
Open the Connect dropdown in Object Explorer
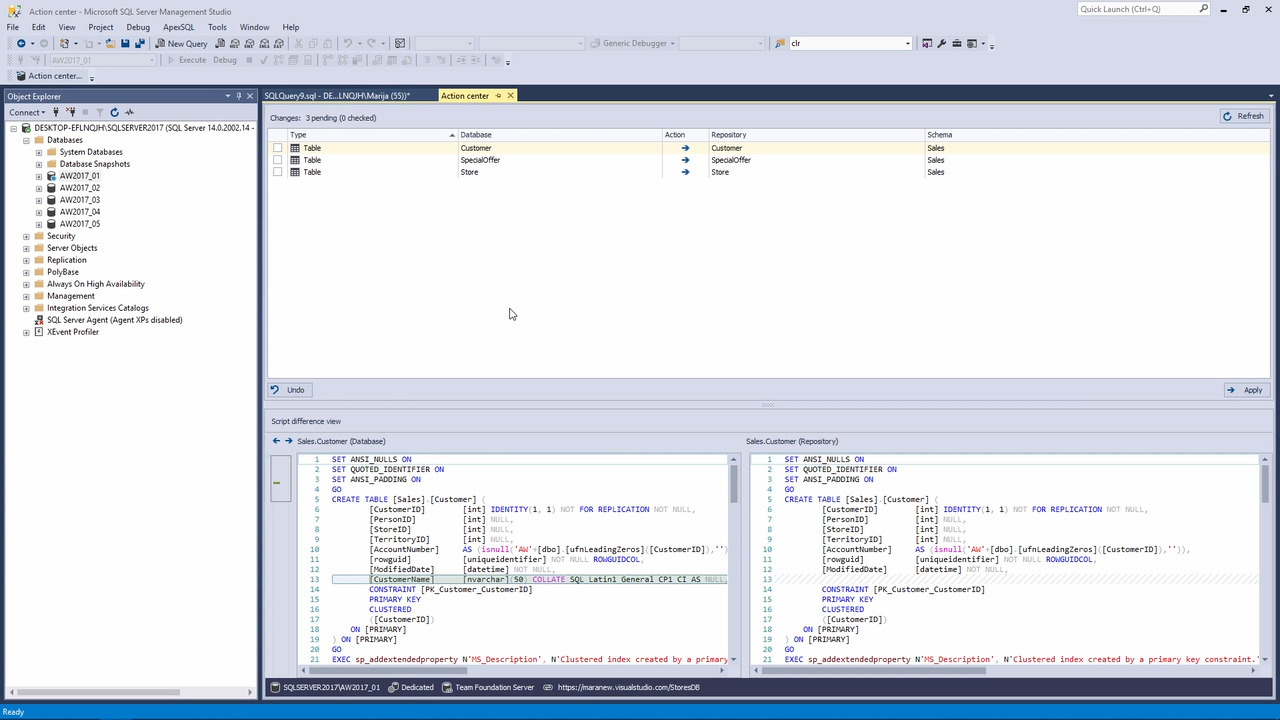click(x=27, y=112)
